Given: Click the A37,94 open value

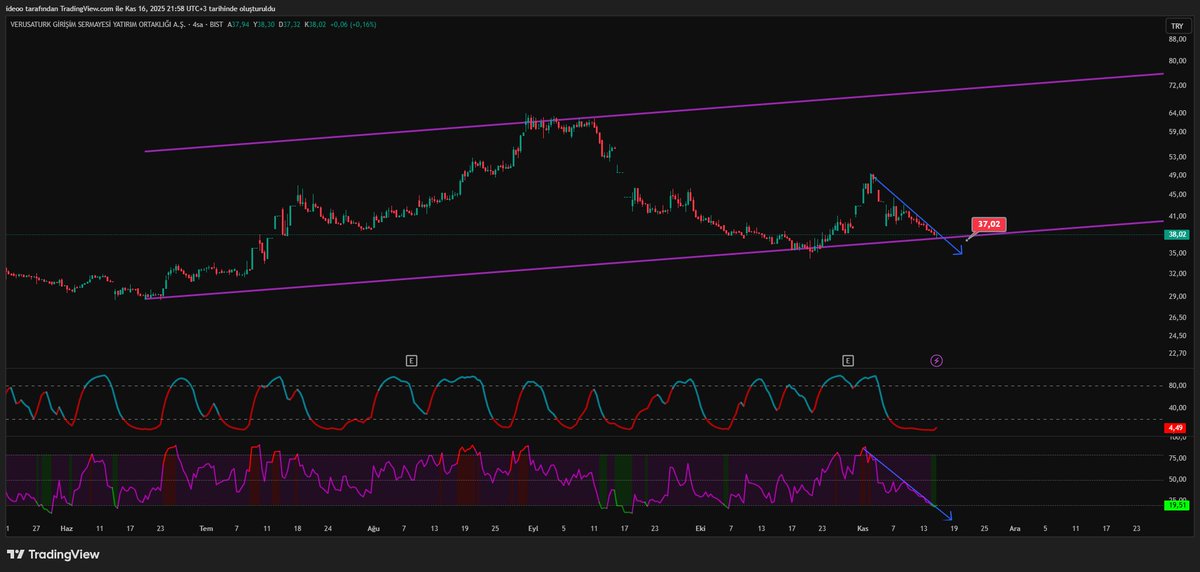Looking at the screenshot, I should [238, 24].
